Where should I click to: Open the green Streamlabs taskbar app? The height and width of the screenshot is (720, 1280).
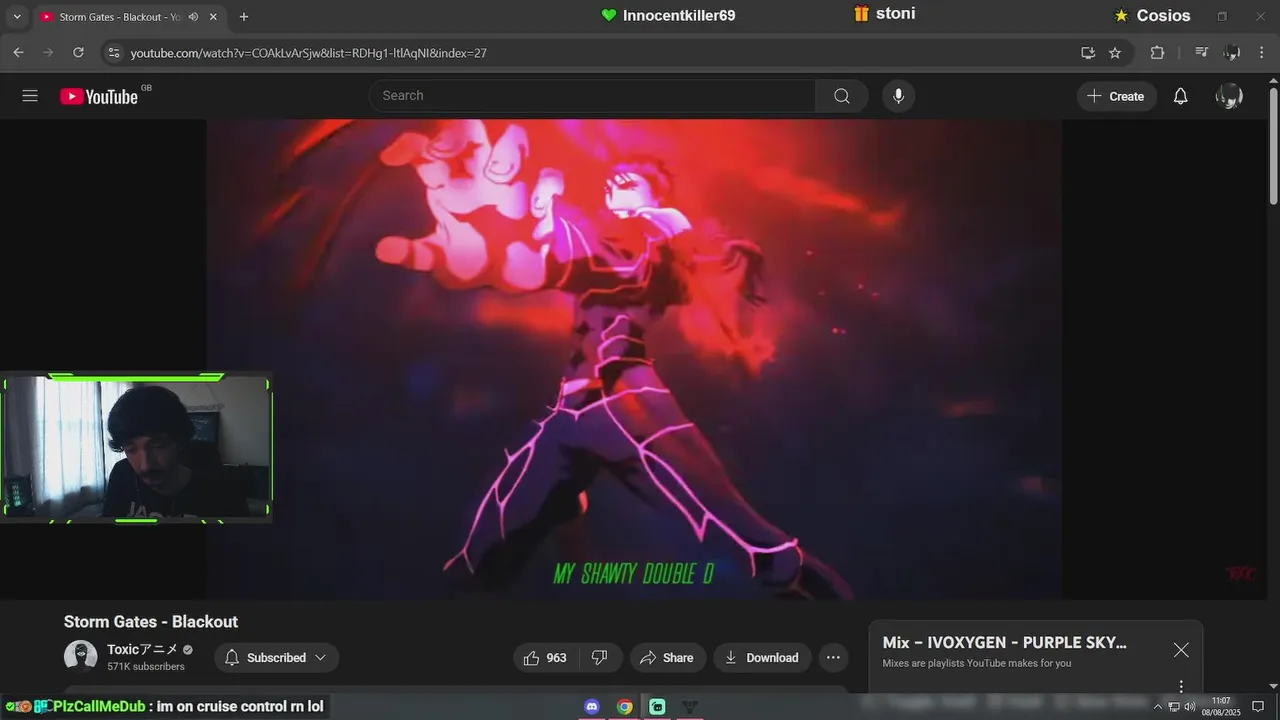click(x=657, y=707)
